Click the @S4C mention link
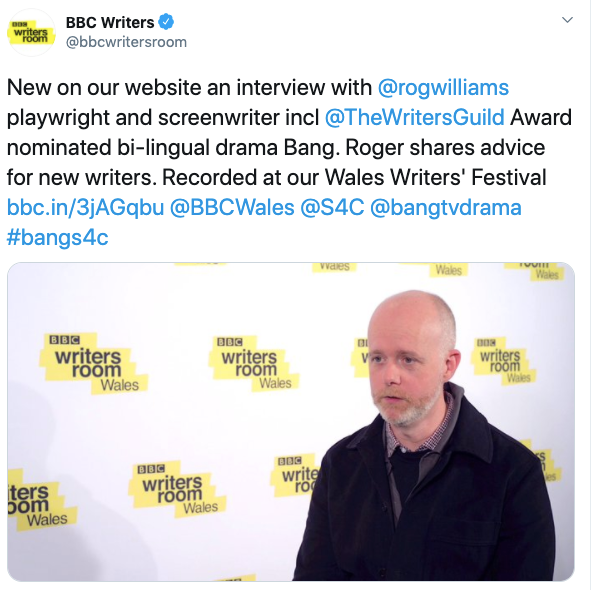Screen dimensions: 592x590 click(332, 208)
